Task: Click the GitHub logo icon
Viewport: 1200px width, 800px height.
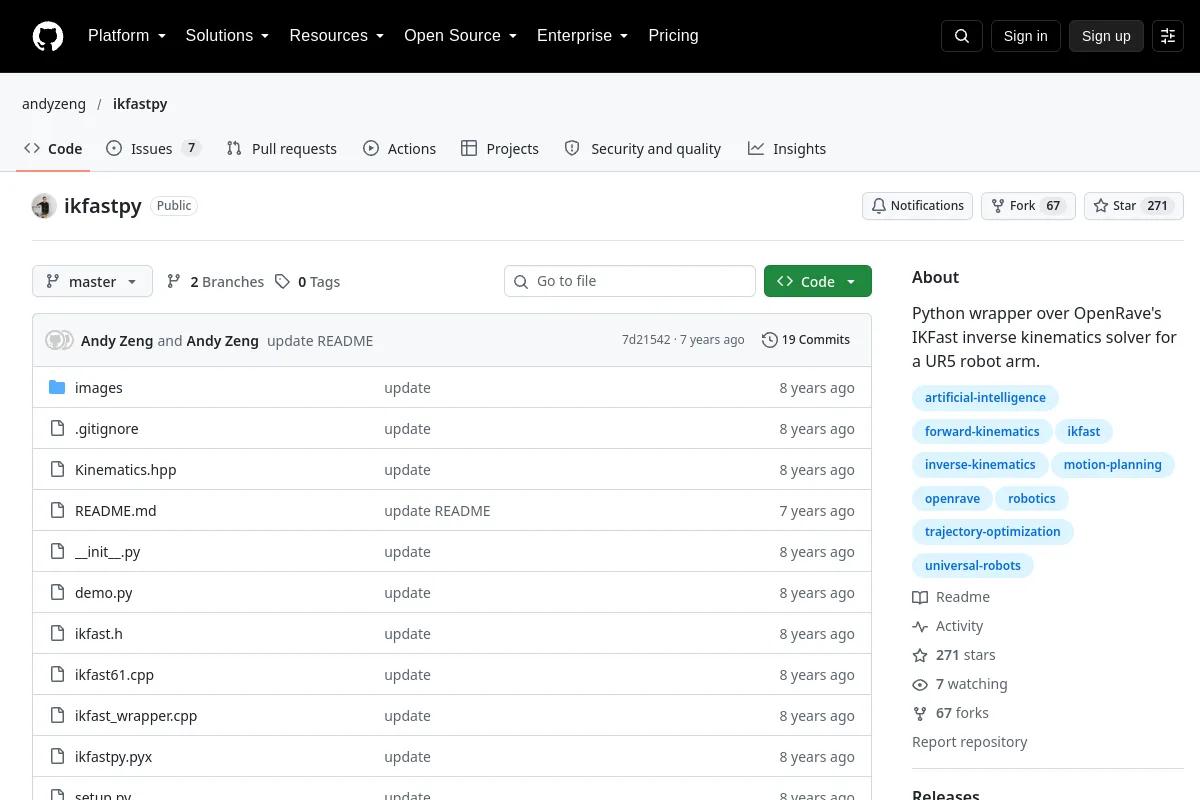Action: coord(48,36)
